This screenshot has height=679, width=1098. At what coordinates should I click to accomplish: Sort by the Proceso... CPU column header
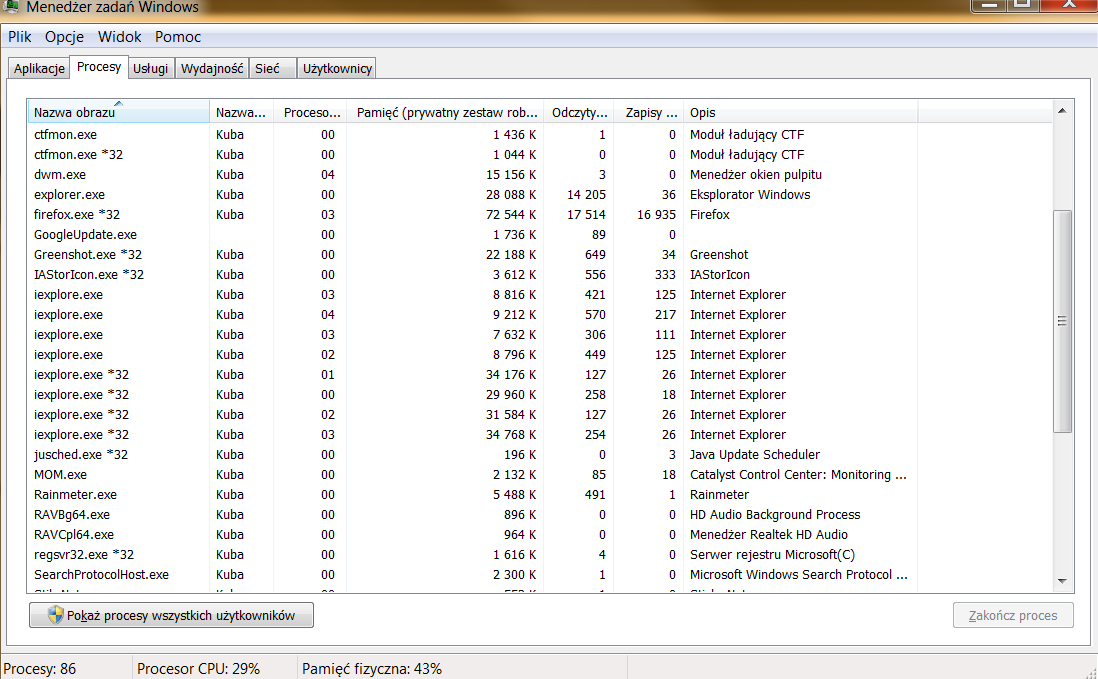click(x=311, y=112)
